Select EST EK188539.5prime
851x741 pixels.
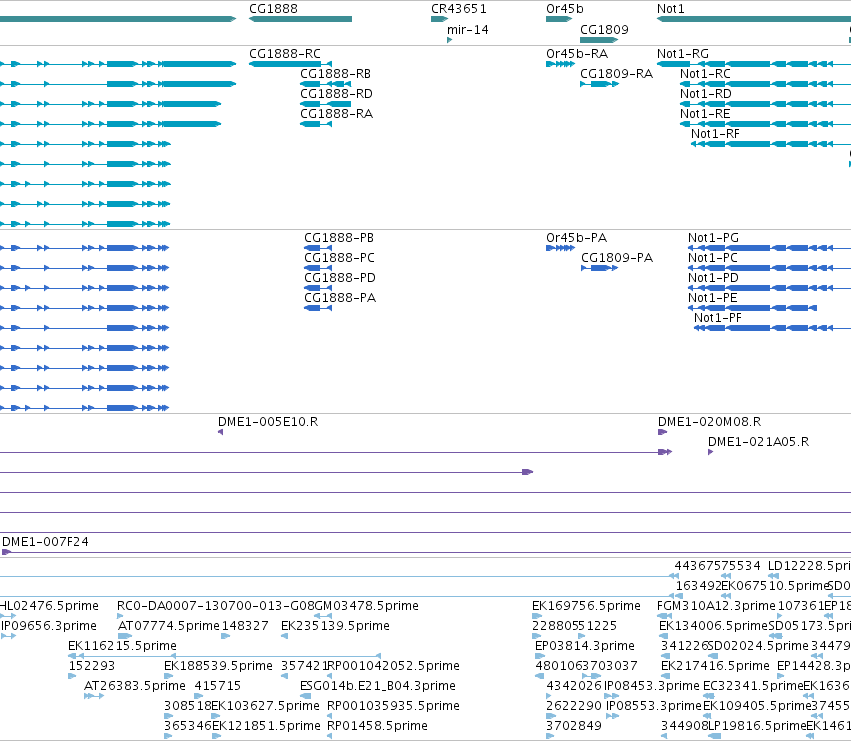click(x=168, y=676)
